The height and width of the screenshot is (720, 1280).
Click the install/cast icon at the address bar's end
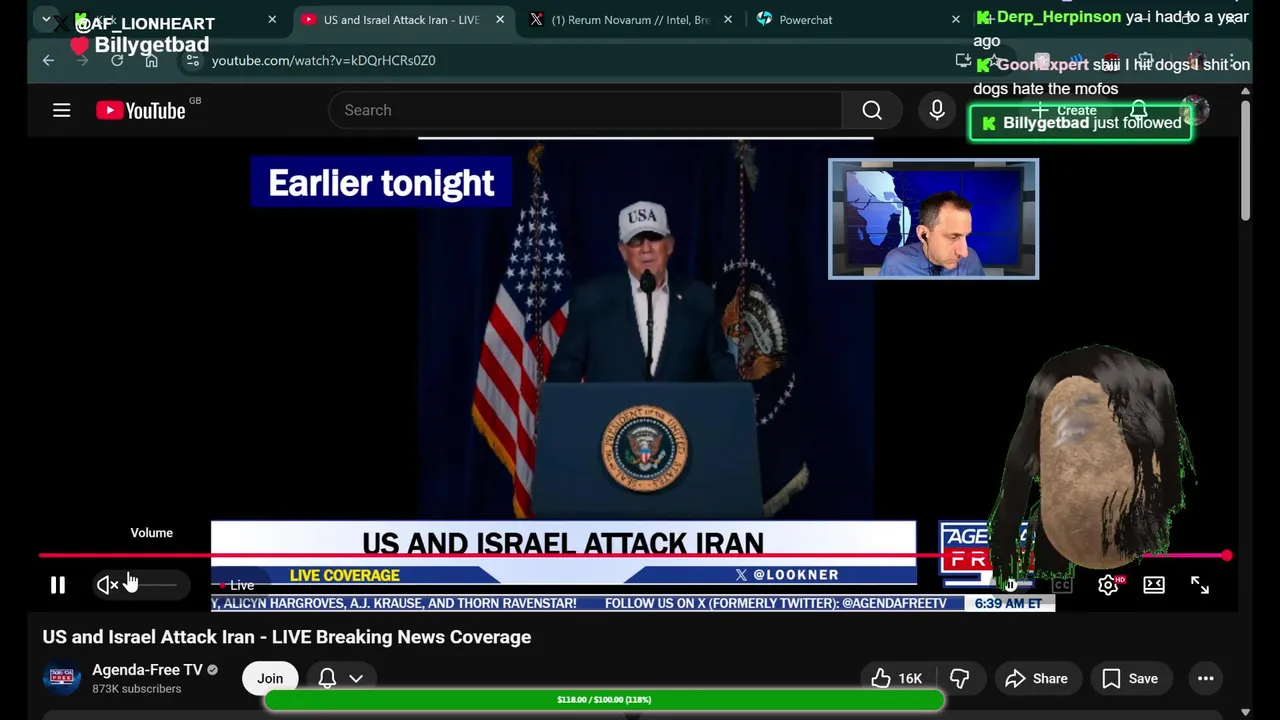pyautogui.click(x=963, y=60)
